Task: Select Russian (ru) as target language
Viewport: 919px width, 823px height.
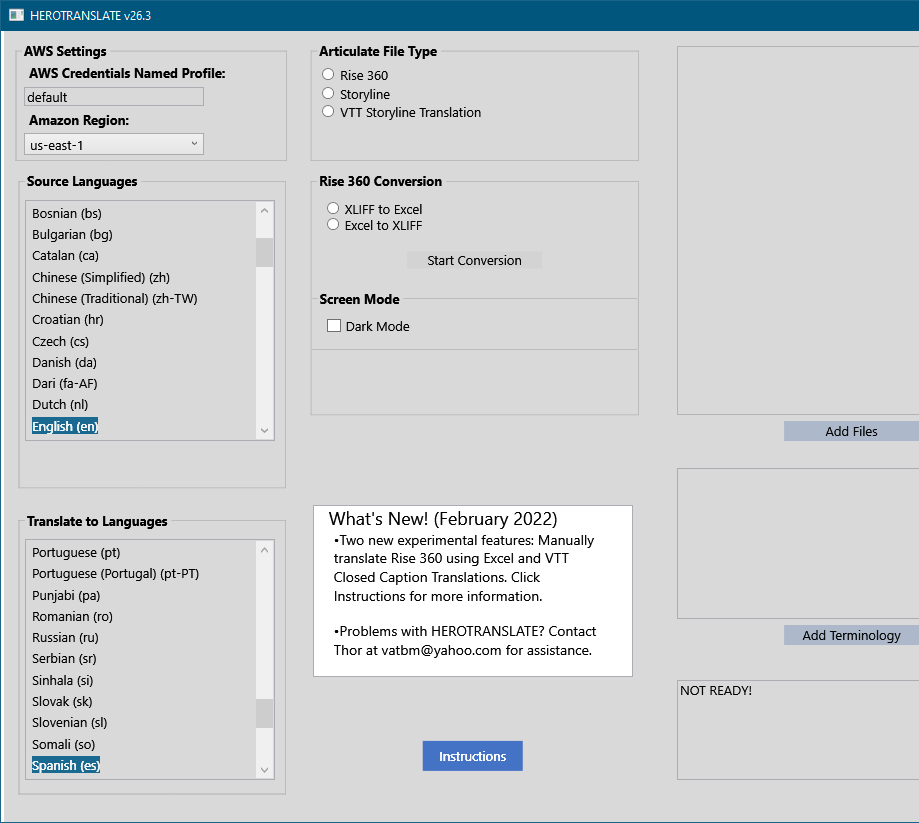Action: click(x=65, y=638)
